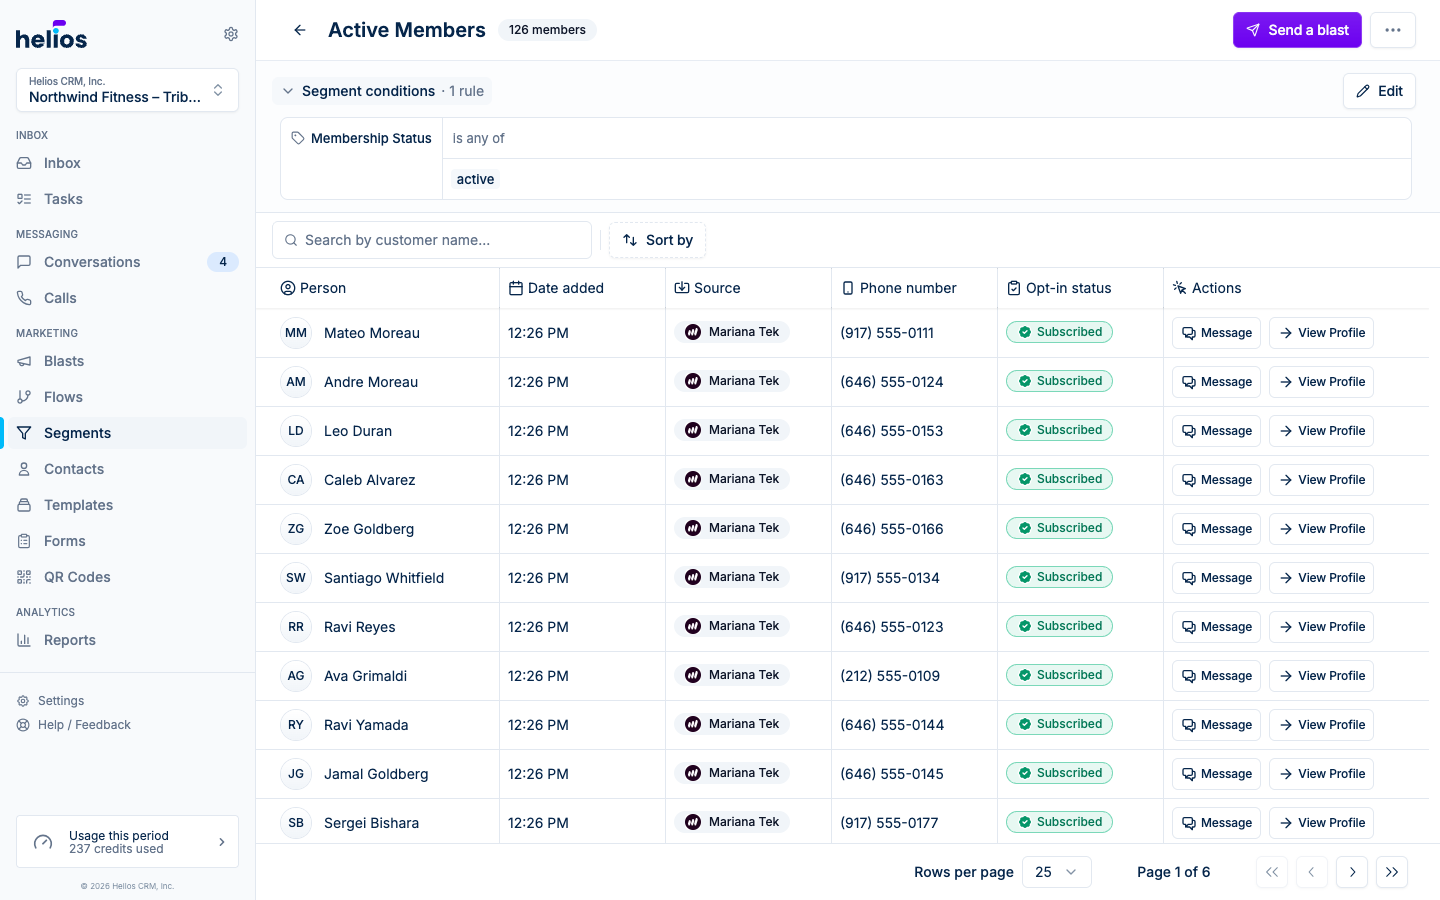This screenshot has width=1440, height=900.
Task: Click the Date added calendar icon
Action: click(516, 288)
